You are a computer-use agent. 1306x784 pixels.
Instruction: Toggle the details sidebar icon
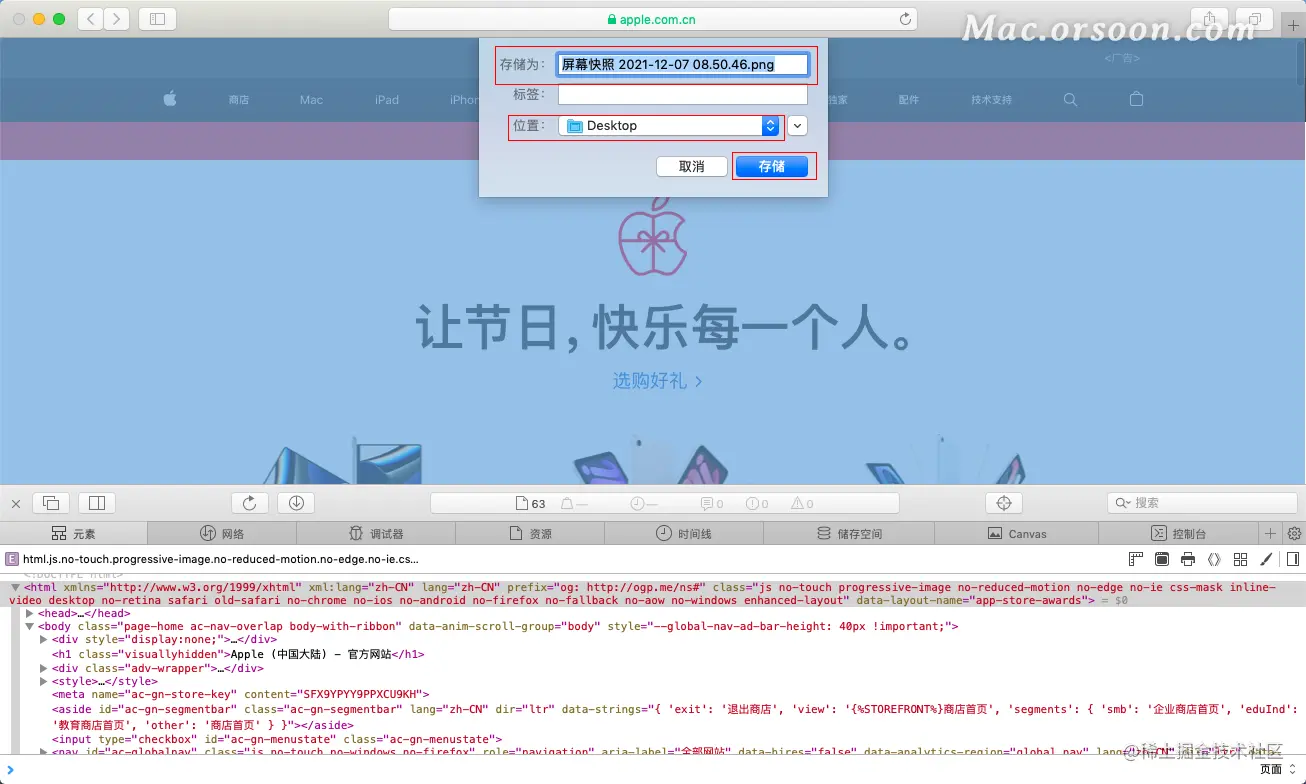coord(1293,559)
